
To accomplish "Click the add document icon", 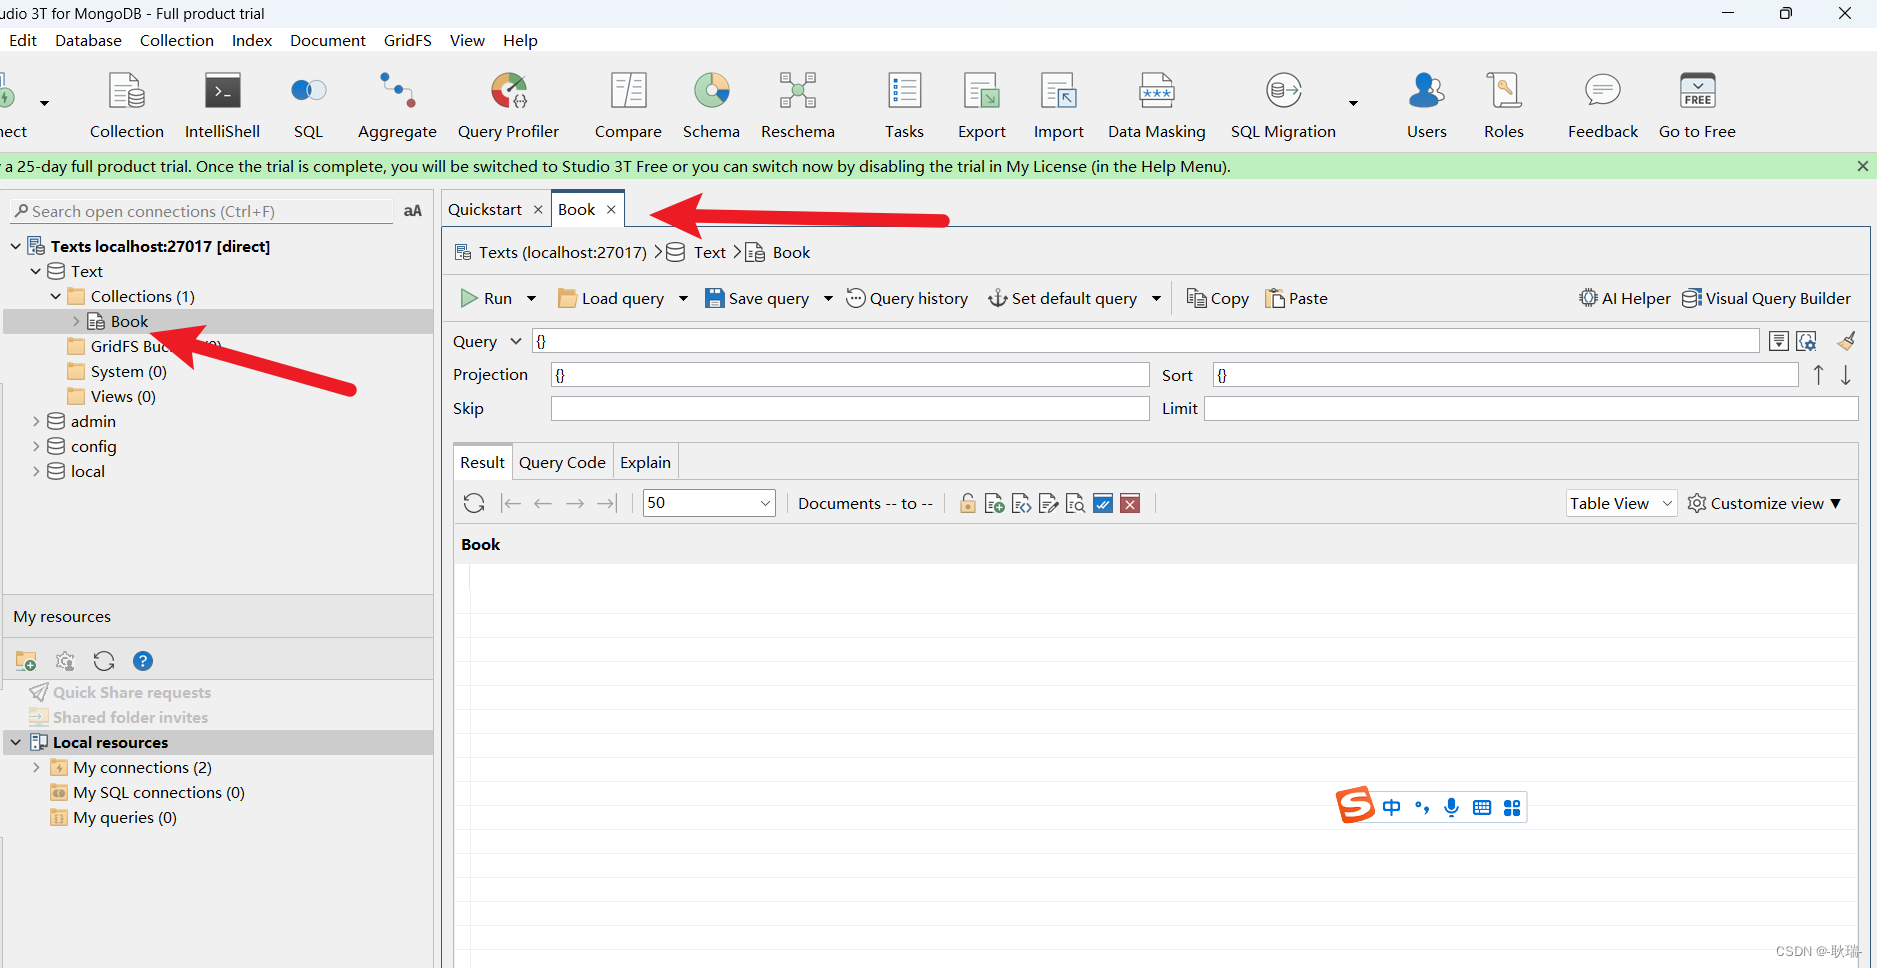I will pyautogui.click(x=994, y=503).
